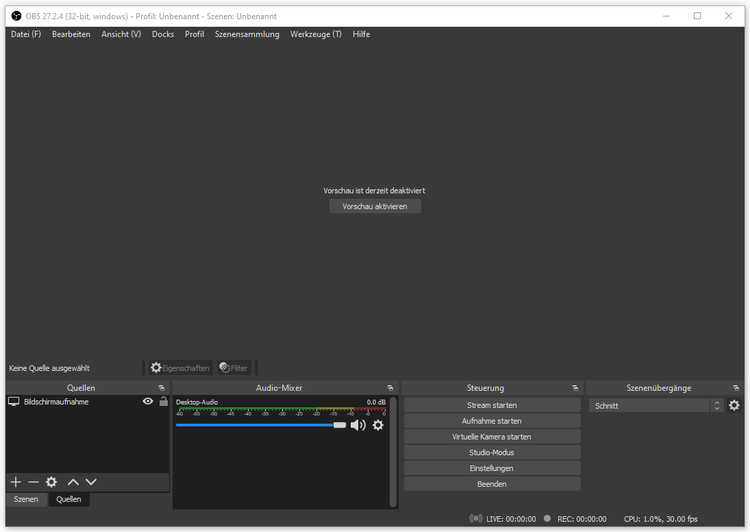Click the Desktop-Audio volume slider handle
750x532 pixels.
click(x=340, y=425)
